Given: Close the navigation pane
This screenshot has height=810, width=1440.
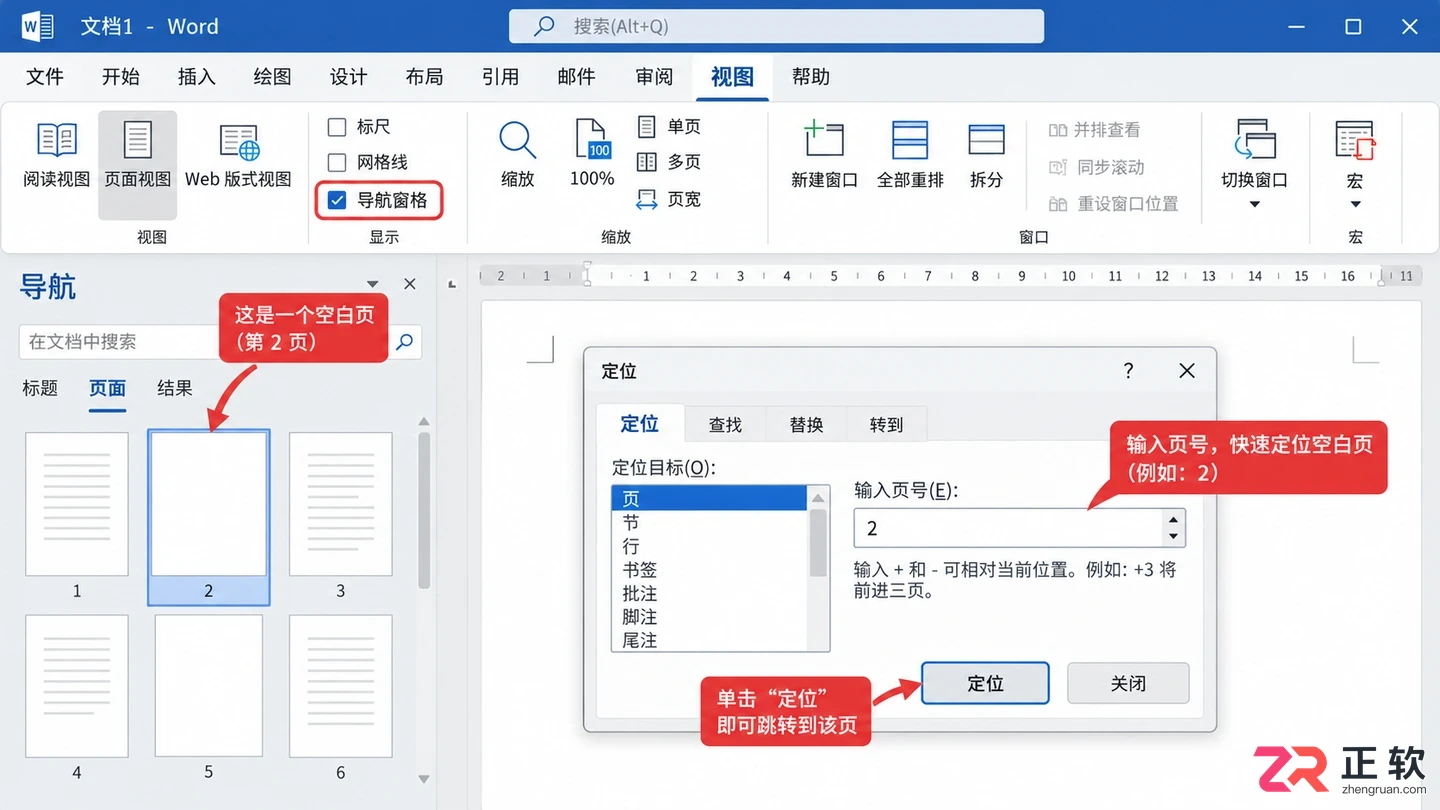Looking at the screenshot, I should (410, 284).
